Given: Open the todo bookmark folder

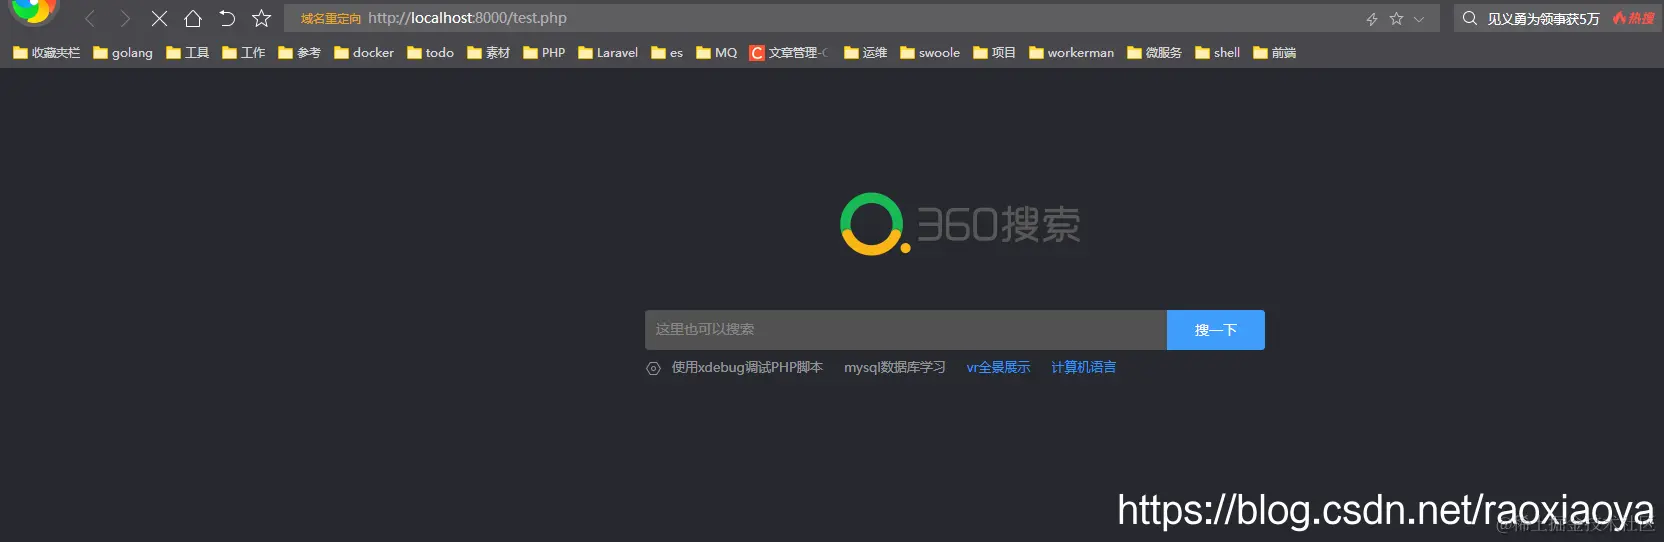Looking at the screenshot, I should pos(430,52).
